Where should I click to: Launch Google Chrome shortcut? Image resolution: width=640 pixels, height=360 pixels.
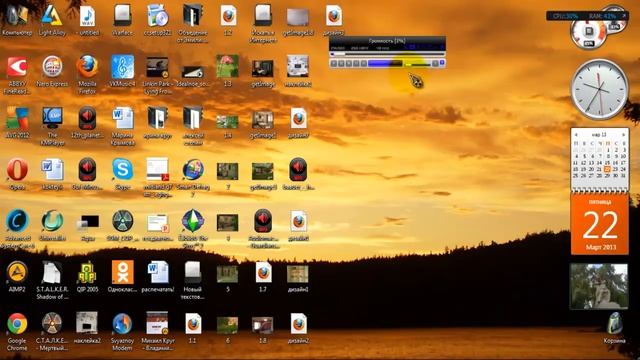coord(17,331)
